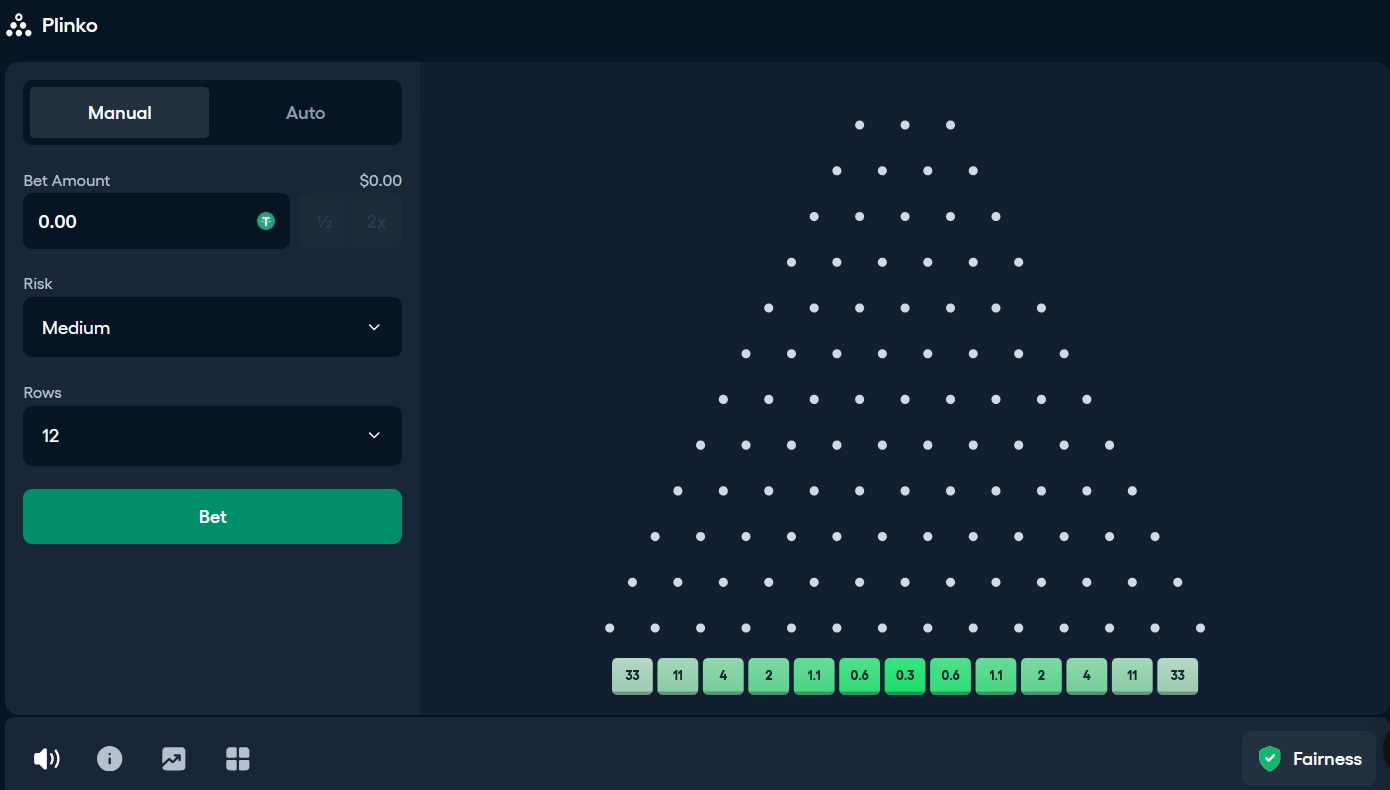This screenshot has height=790, width=1390.
Task: Expand the Rows dropdown showing 12
Action: (x=212, y=436)
